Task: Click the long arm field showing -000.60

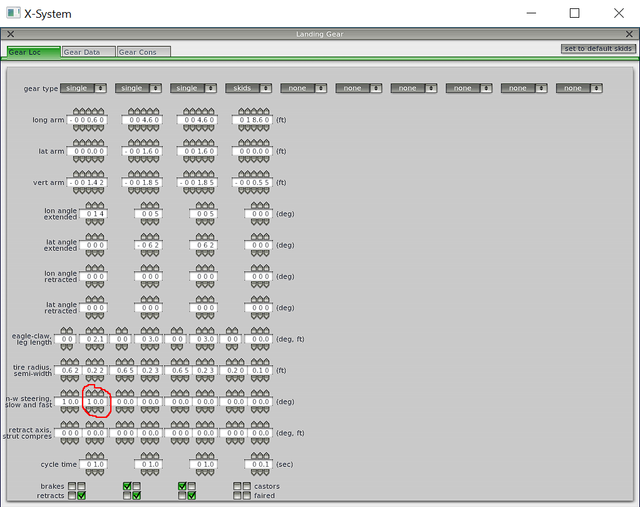Action: click(x=87, y=120)
